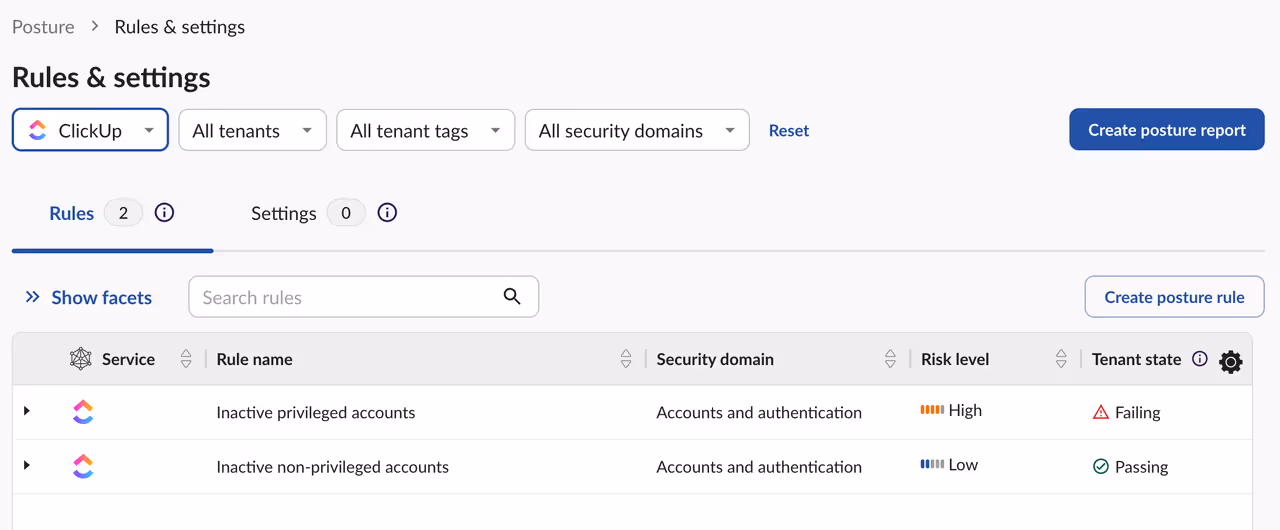
Task: Click the green Passing check icon
Action: click(x=1101, y=467)
